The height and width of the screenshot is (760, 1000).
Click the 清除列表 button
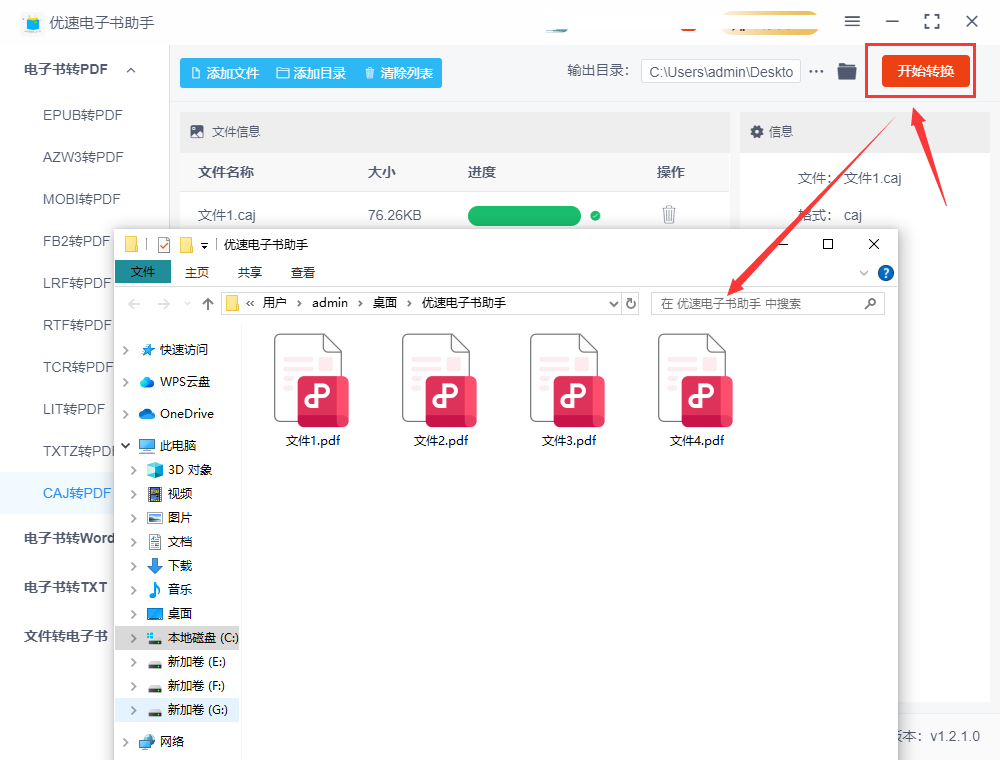point(399,73)
